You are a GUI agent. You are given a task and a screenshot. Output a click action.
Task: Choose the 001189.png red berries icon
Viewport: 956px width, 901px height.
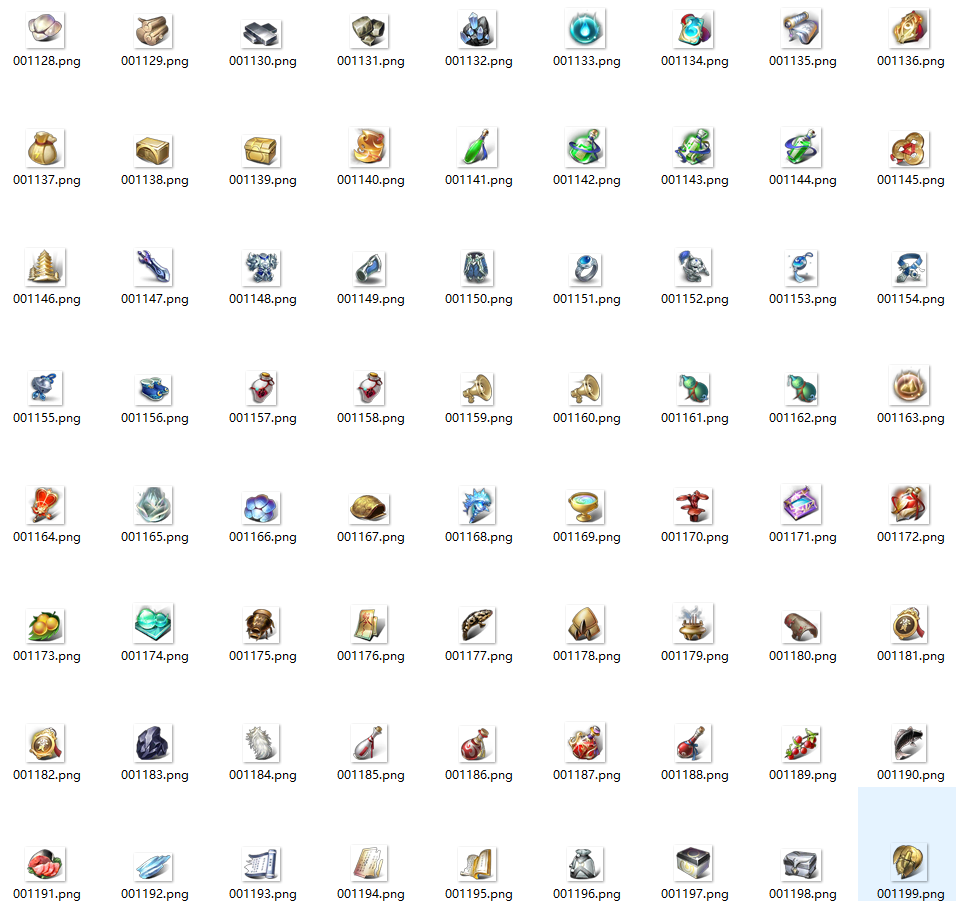[802, 745]
